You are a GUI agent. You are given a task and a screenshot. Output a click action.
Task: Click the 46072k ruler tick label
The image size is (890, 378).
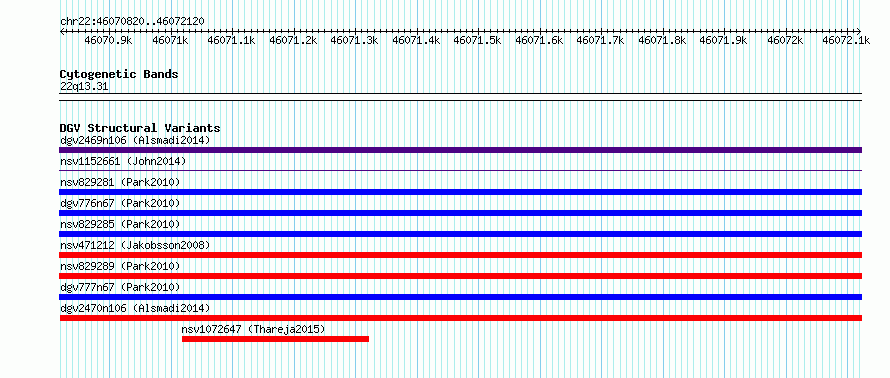tap(786, 40)
